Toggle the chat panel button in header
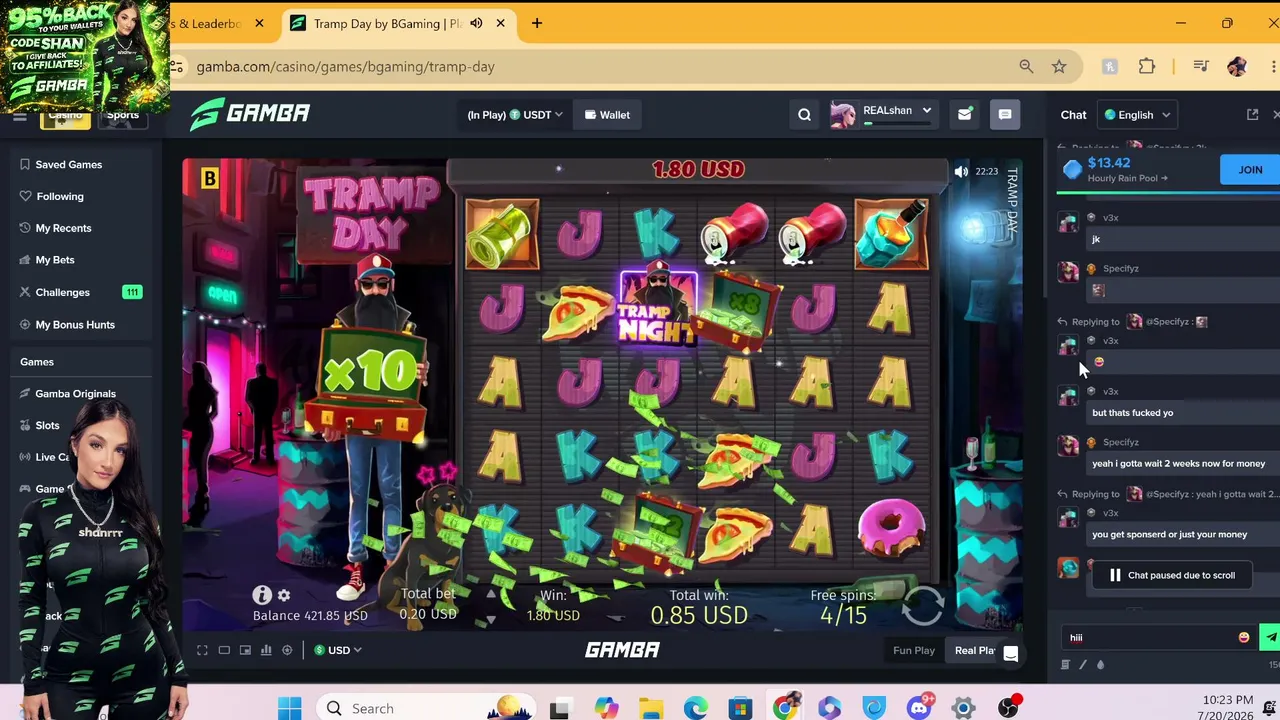1280x720 pixels. point(1005,115)
